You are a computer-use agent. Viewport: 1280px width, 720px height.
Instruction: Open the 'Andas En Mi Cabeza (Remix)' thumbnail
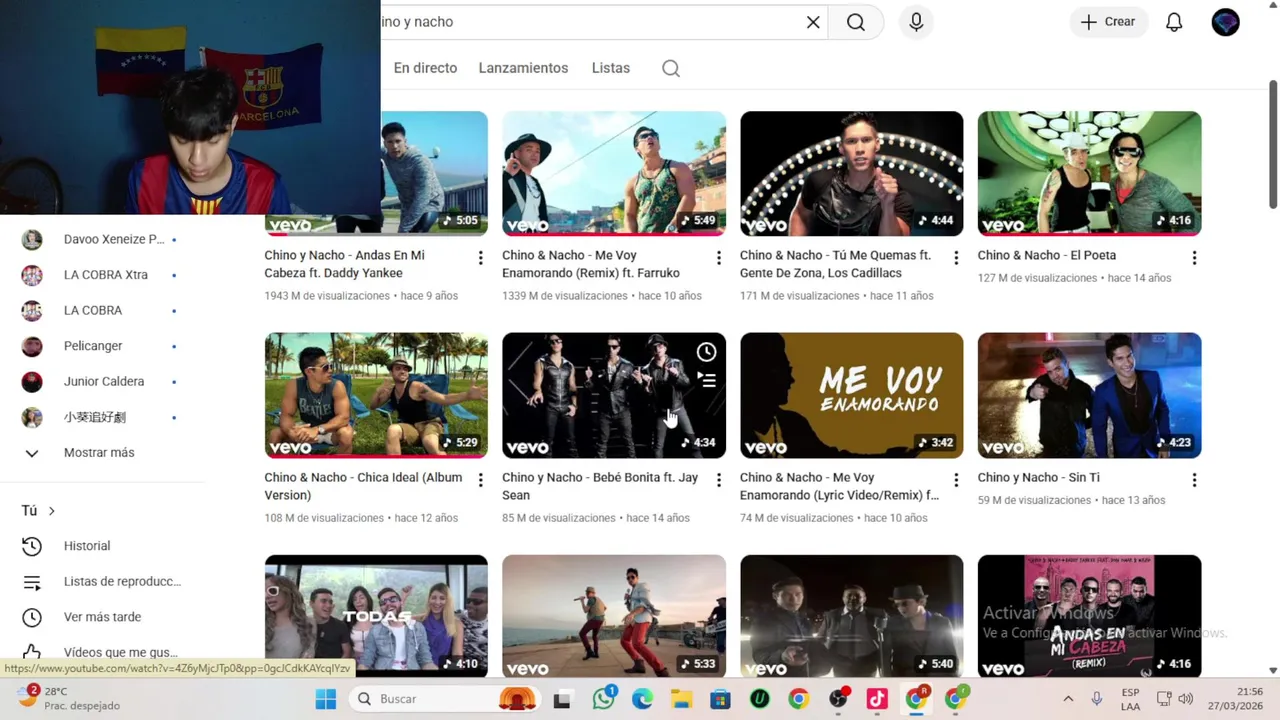click(x=1090, y=616)
